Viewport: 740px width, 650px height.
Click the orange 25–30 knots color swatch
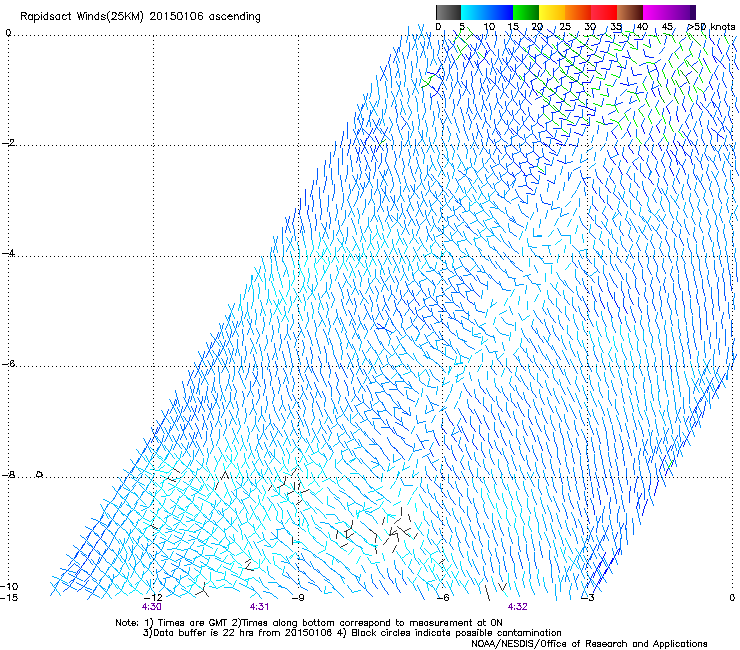[x=578, y=12]
